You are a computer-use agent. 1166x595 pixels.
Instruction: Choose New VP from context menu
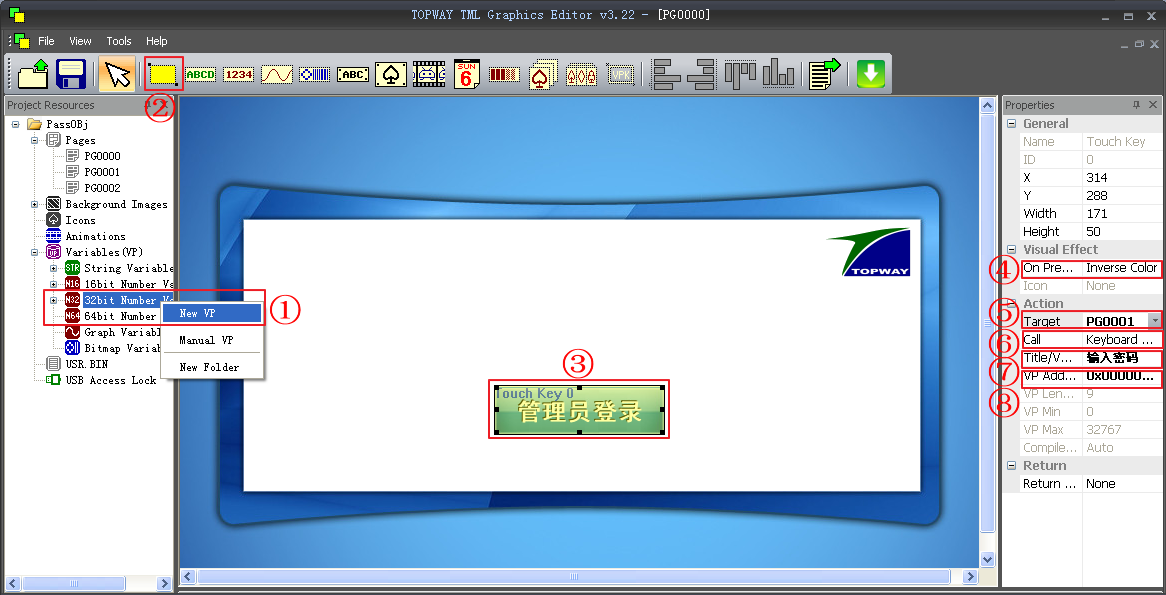point(212,313)
